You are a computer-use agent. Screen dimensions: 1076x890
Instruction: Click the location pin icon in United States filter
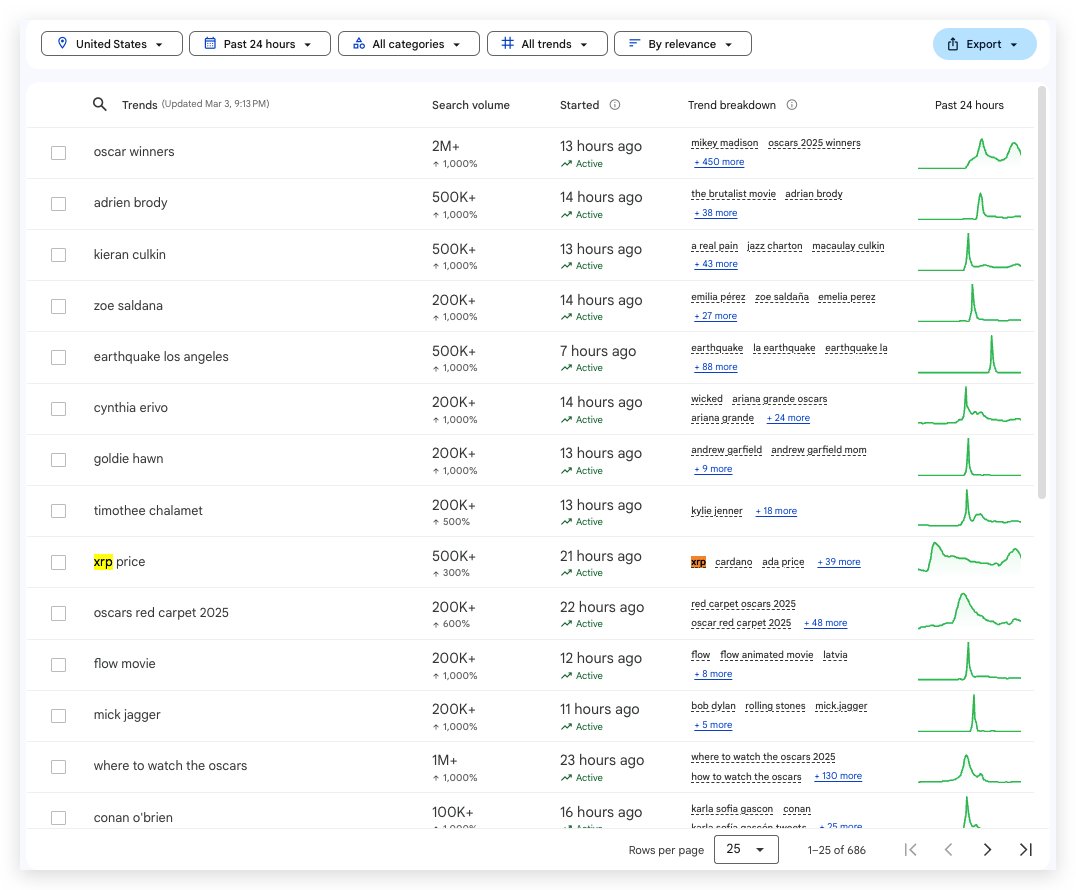tap(62, 43)
